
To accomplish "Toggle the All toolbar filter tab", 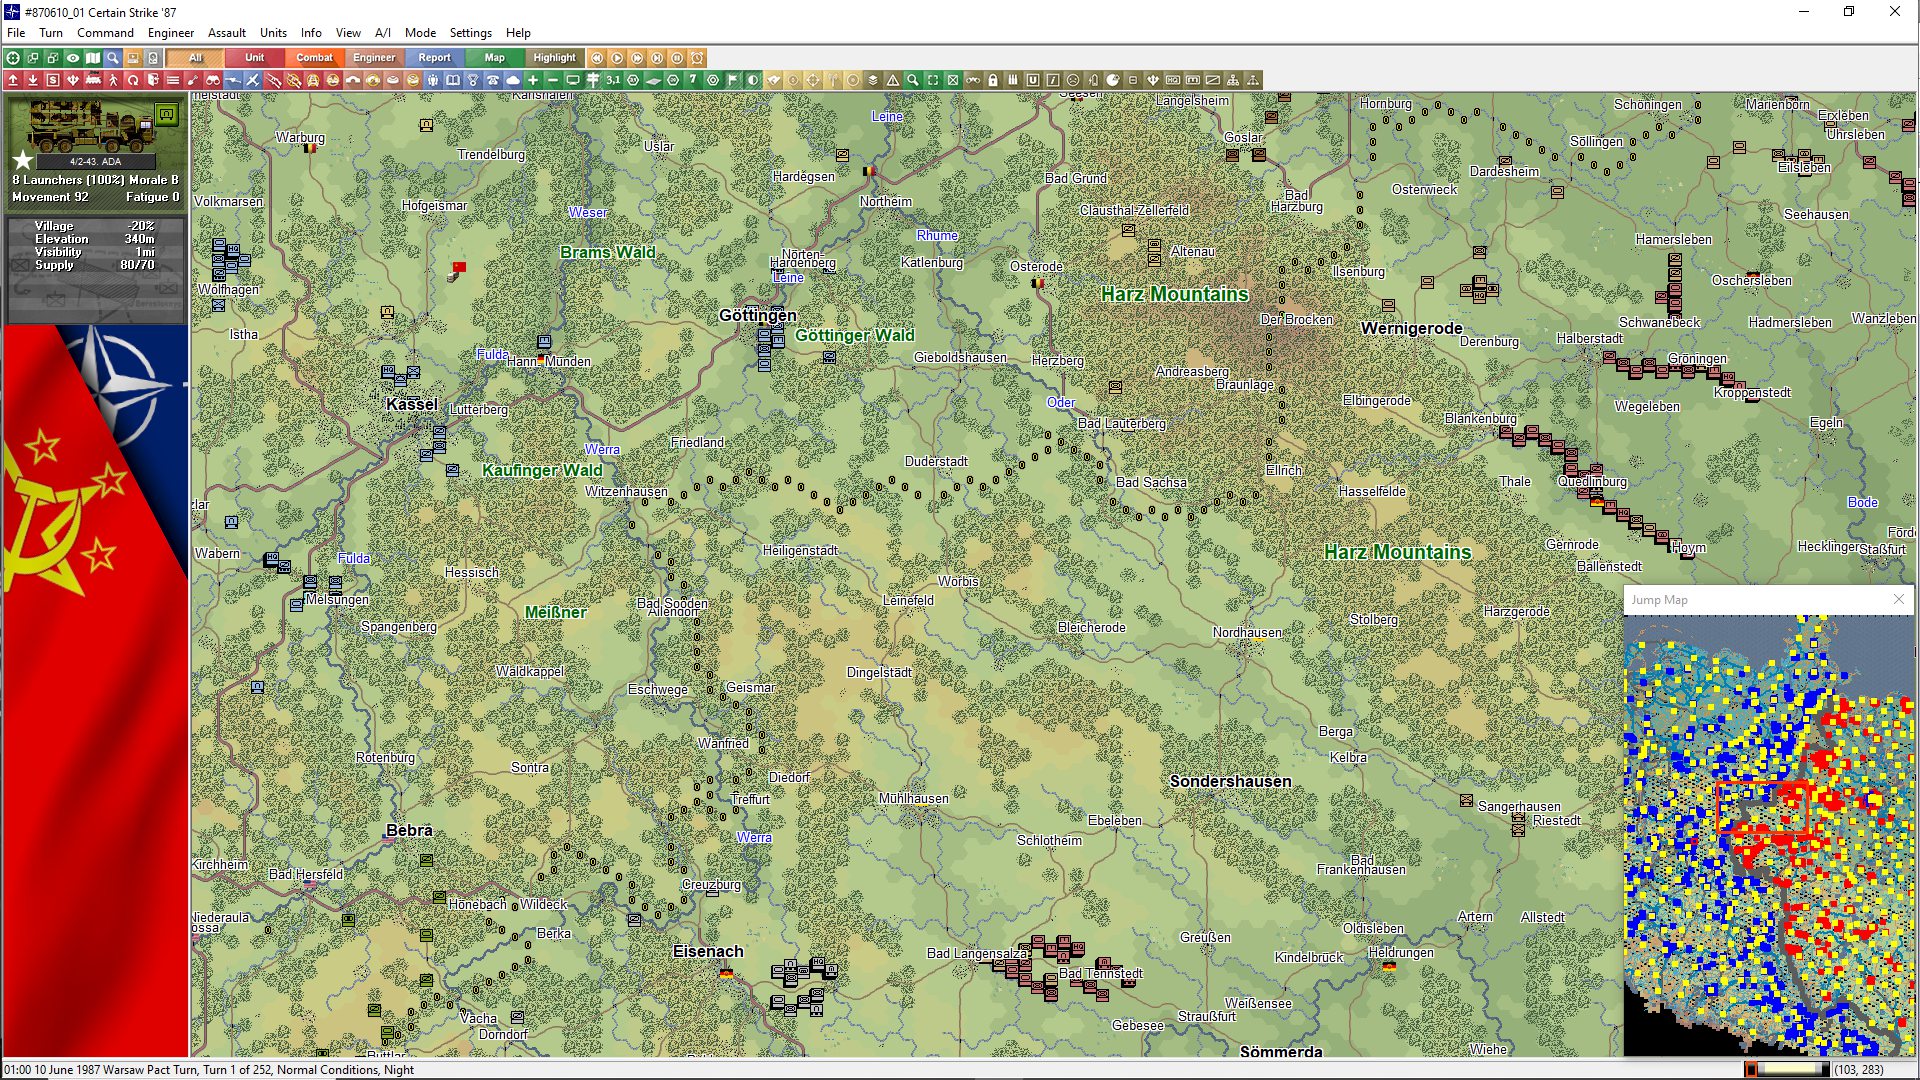I will pos(195,58).
